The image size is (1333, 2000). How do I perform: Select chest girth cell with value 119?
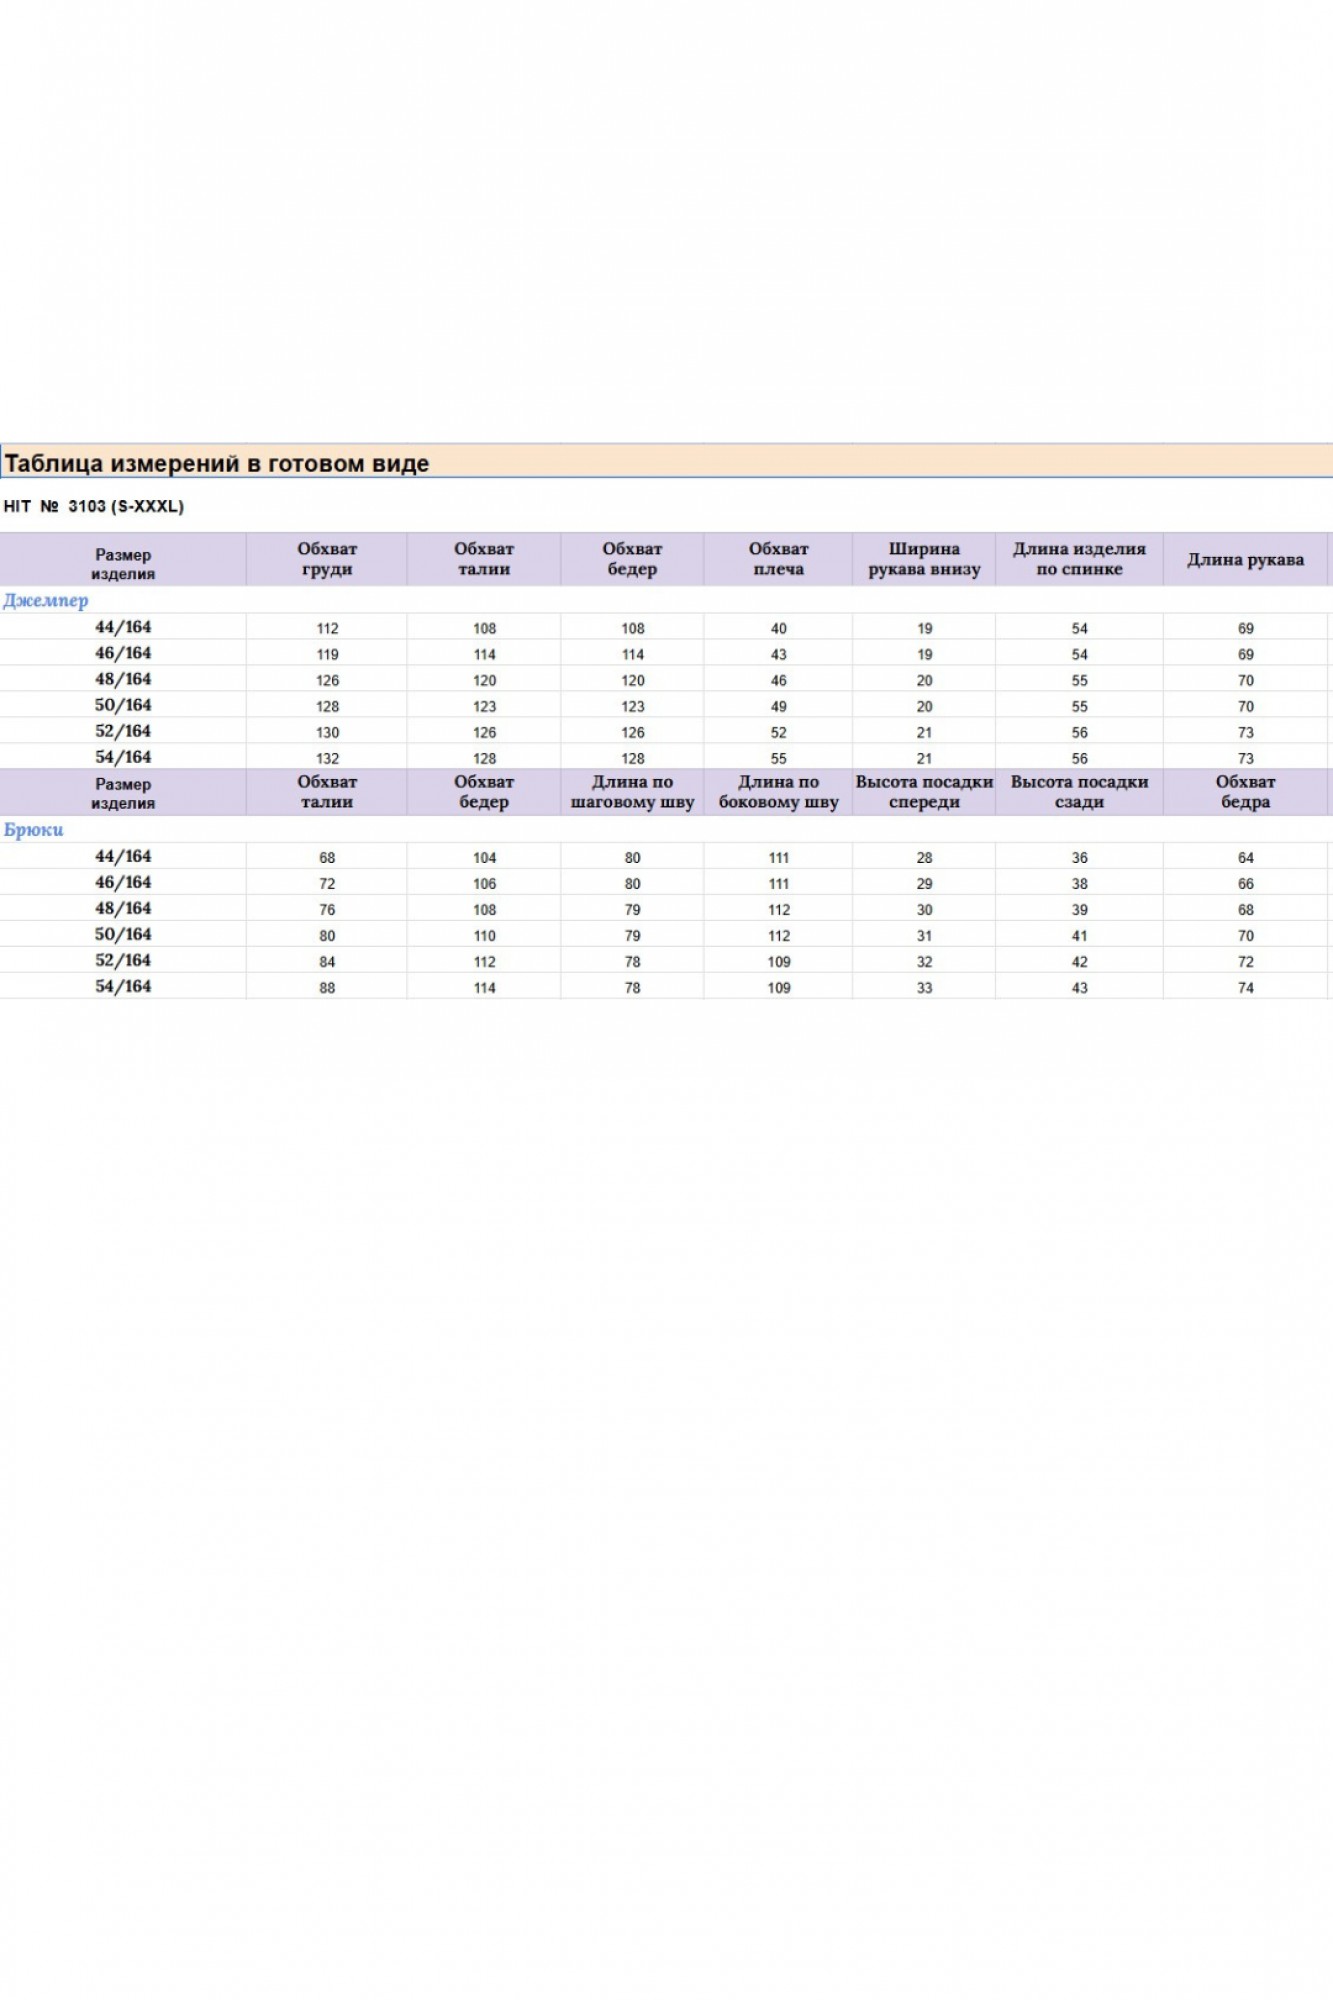click(x=327, y=654)
